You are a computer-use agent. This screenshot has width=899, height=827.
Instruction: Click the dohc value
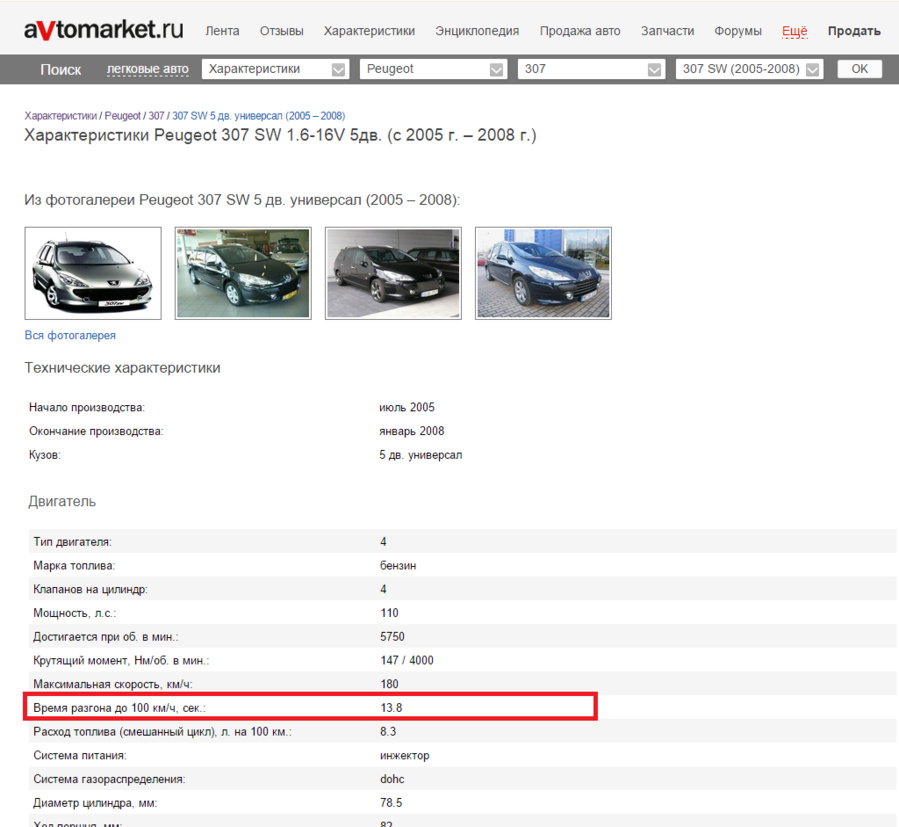click(392, 779)
